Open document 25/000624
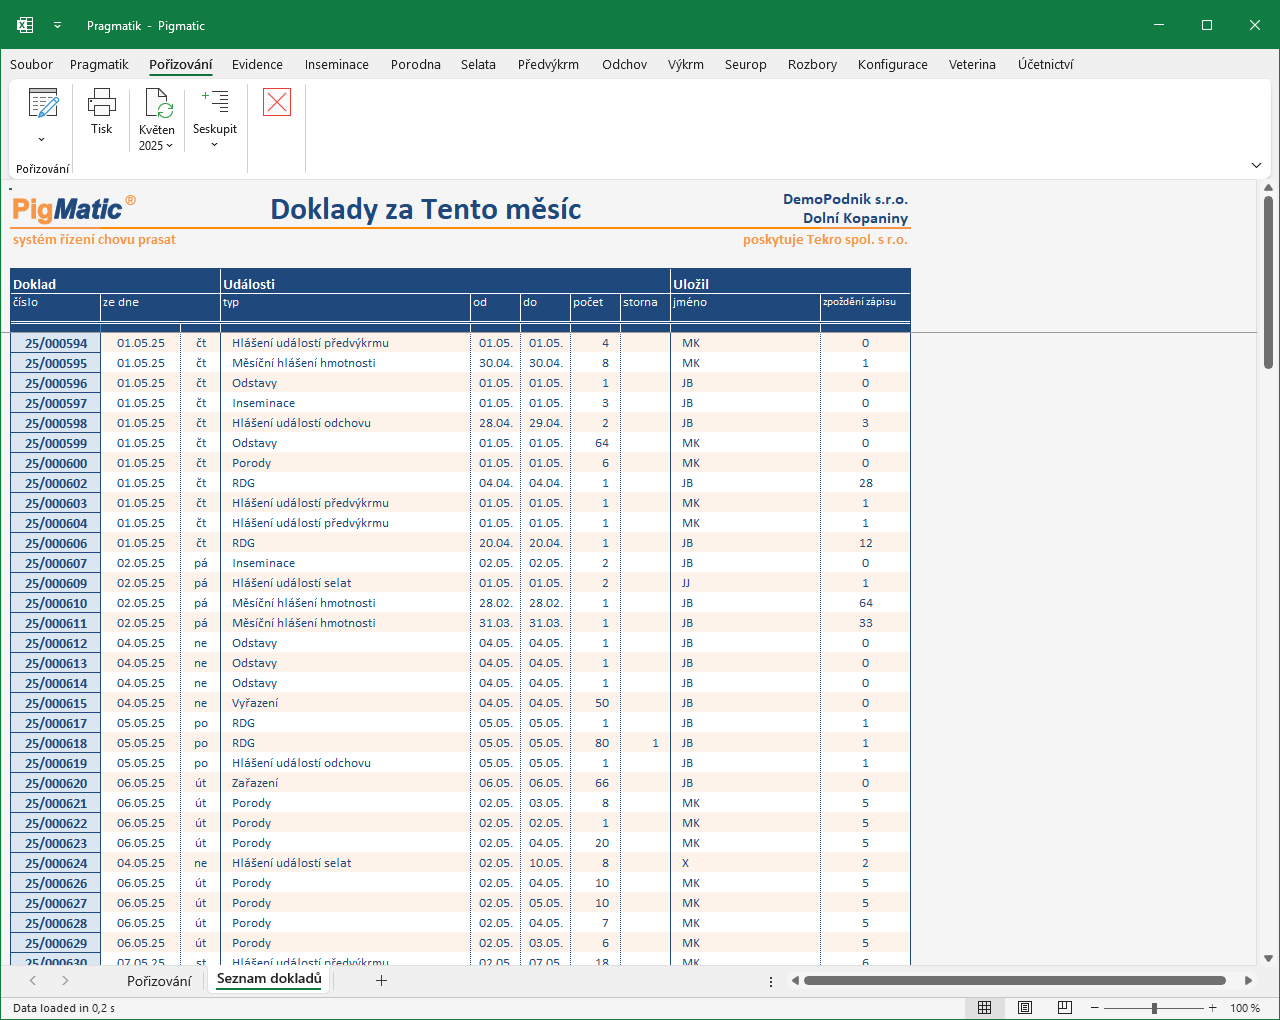This screenshot has height=1020, width=1280. pos(56,863)
